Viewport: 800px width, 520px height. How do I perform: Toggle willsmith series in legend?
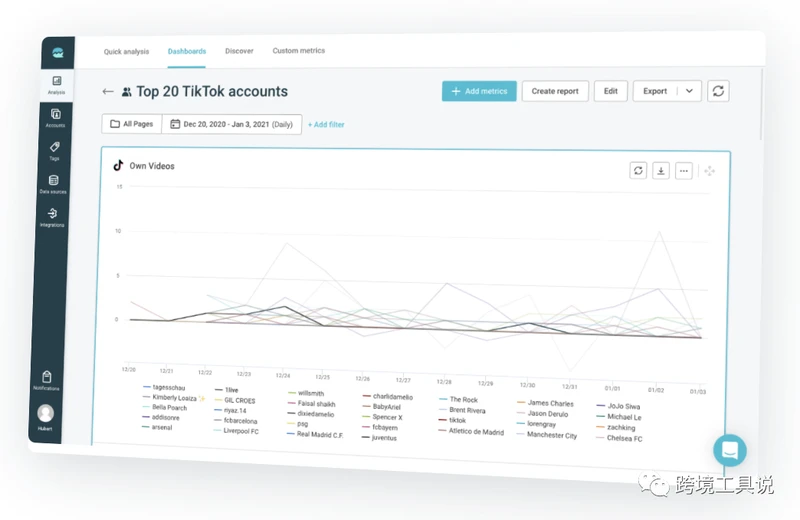pyautogui.click(x=306, y=393)
